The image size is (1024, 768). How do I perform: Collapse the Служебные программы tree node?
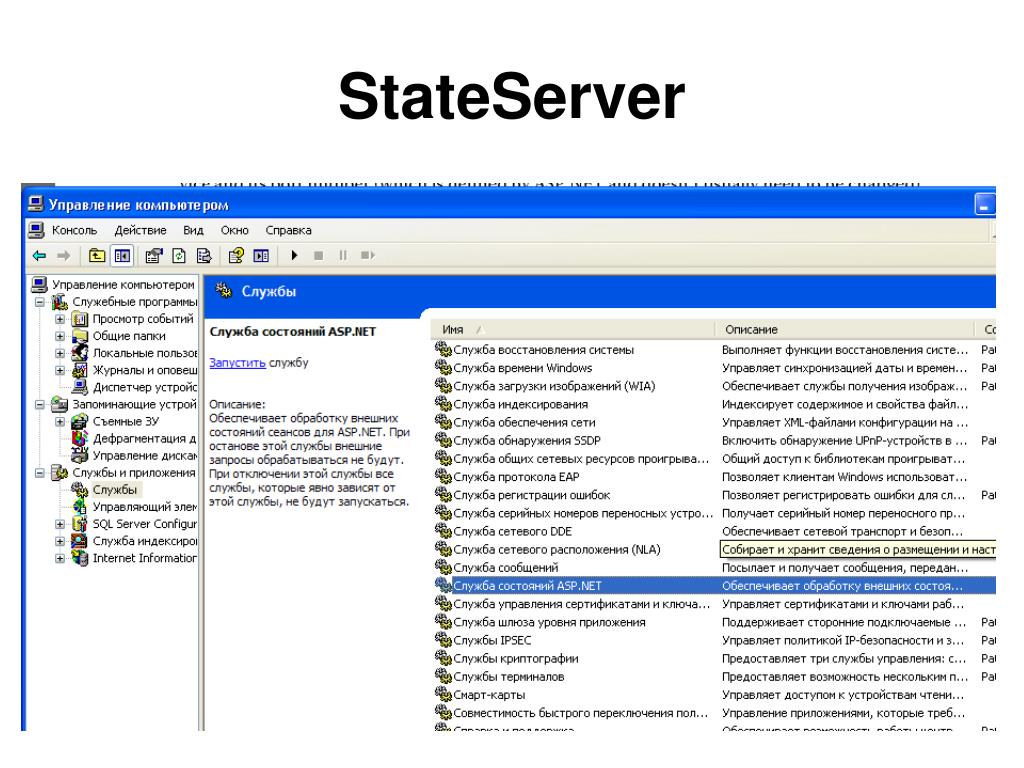[41, 302]
